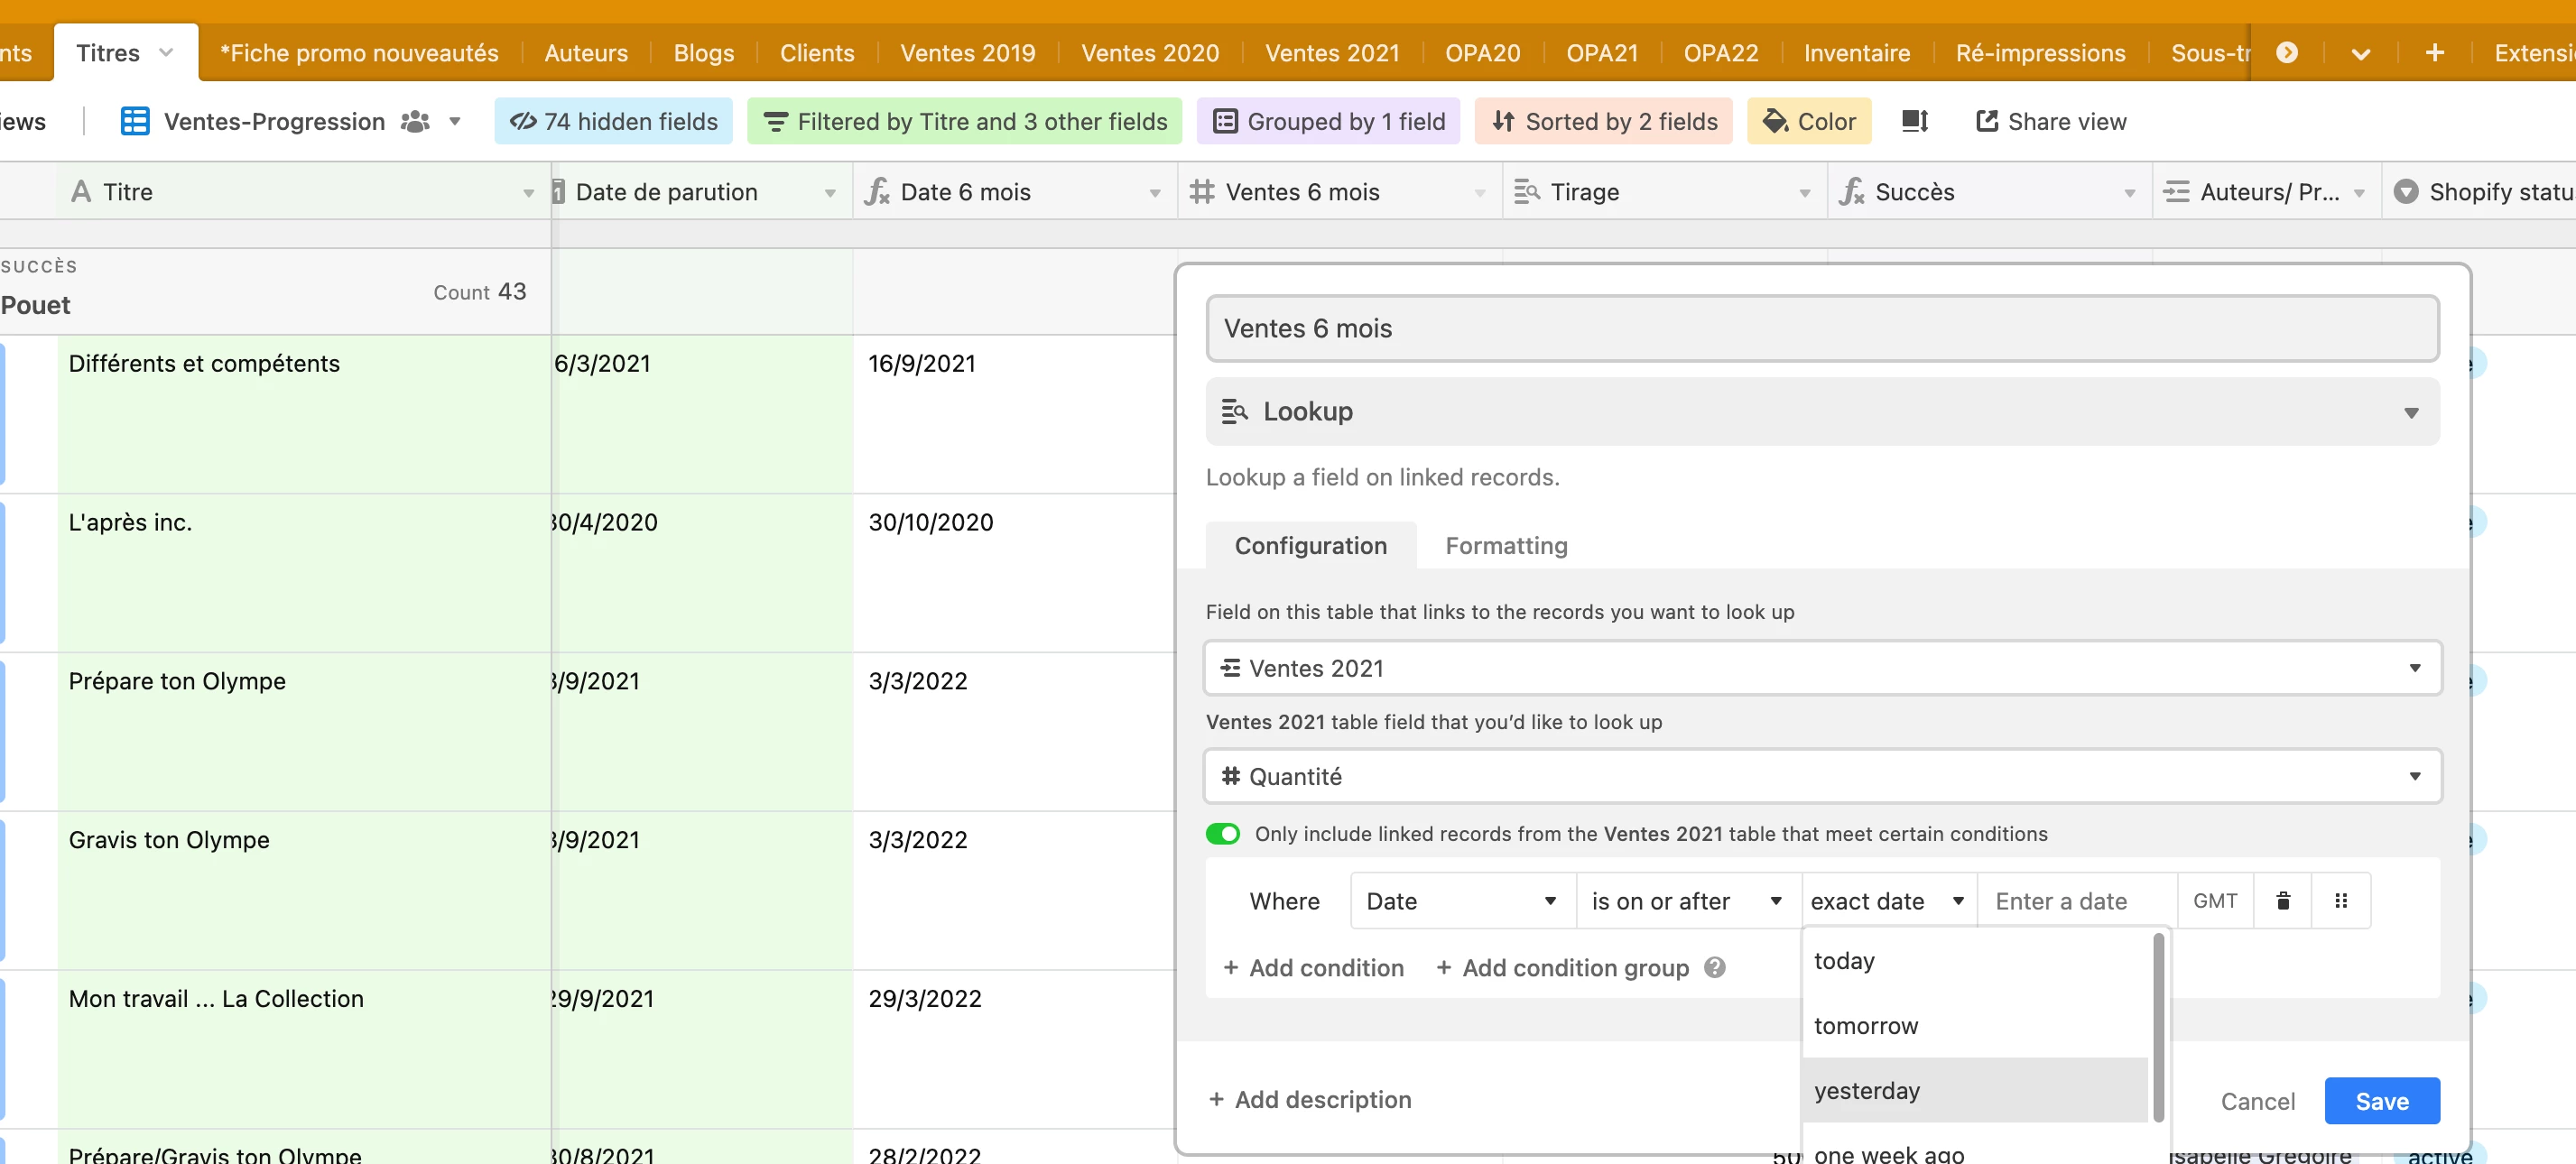This screenshot has width=2576, height=1164.
Task: Open the Titre column header dropdown
Action: click(528, 193)
